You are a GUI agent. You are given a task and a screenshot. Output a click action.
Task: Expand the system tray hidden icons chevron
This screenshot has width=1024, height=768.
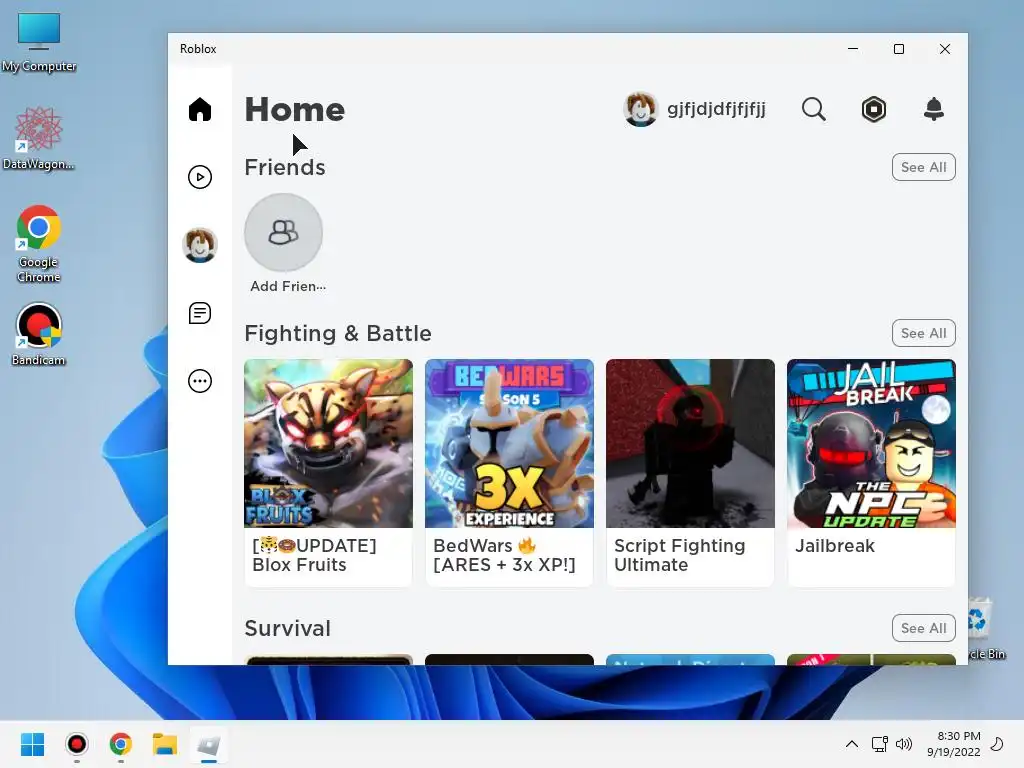tap(852, 744)
